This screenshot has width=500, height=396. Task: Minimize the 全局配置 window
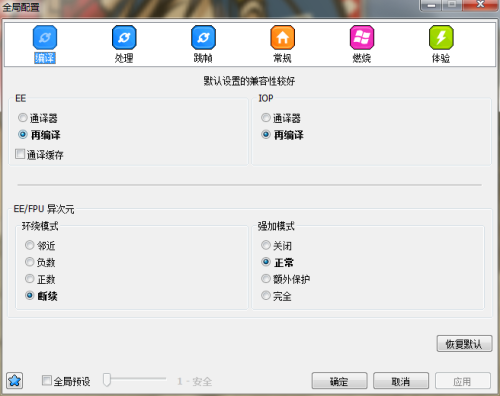click(432, 5)
